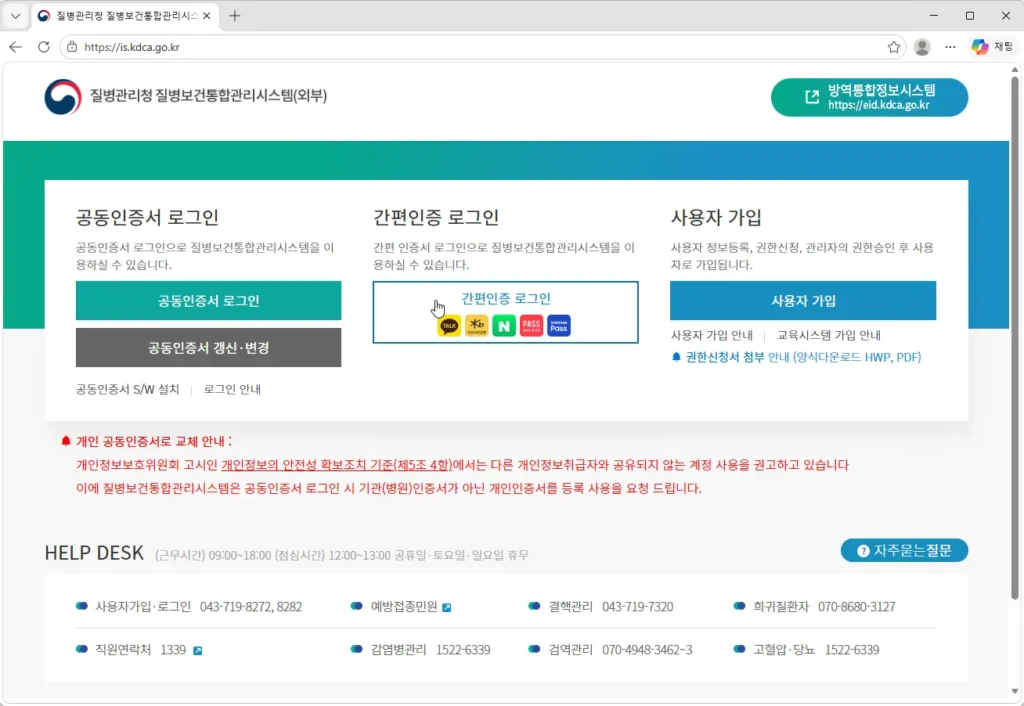Click 질병관리청 질병보건통합관리시스템(외부) title text
Image resolution: width=1024 pixels, height=706 pixels.
click(208, 96)
